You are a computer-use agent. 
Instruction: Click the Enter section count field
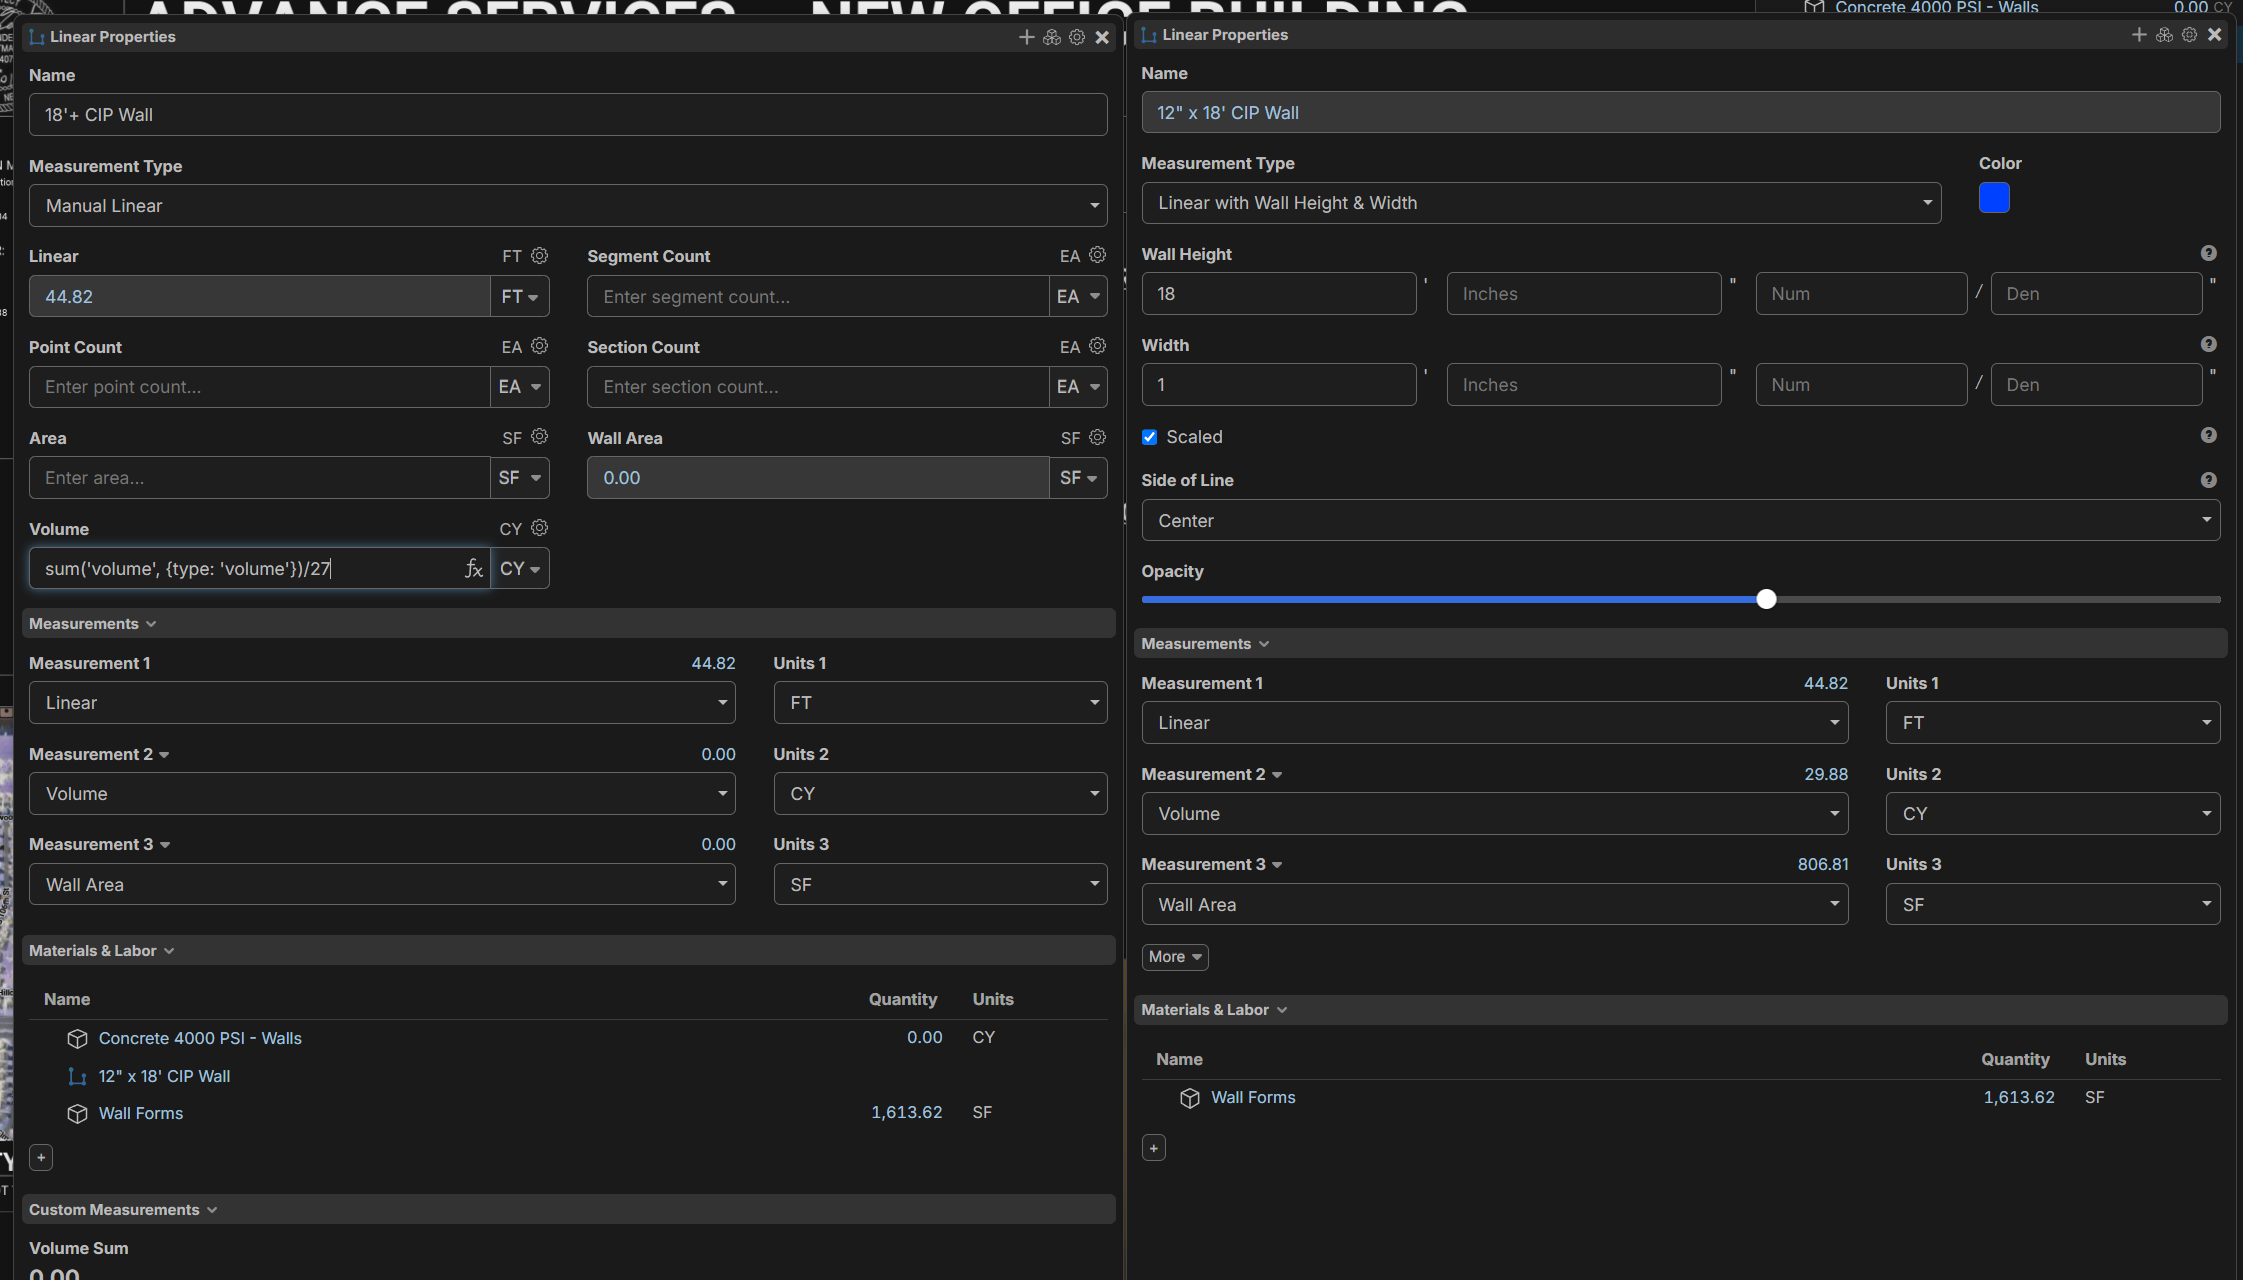point(818,387)
